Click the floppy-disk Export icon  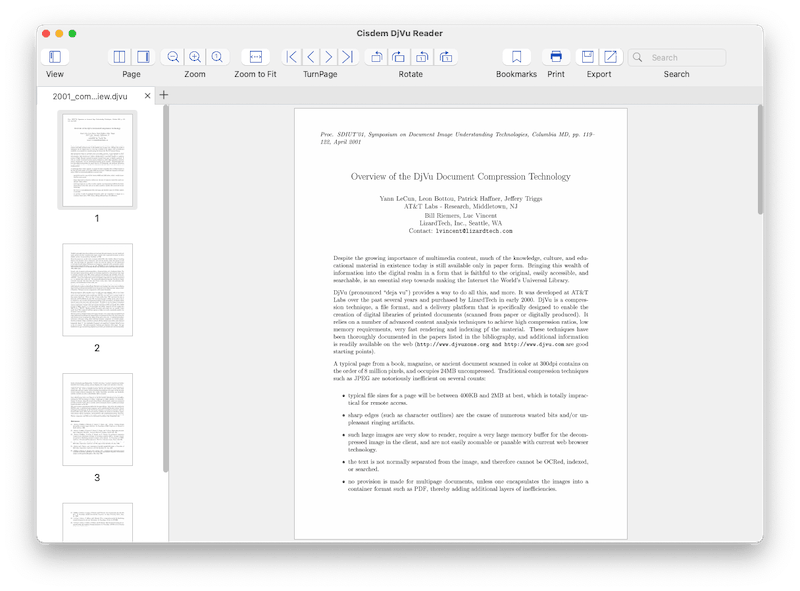(588, 57)
